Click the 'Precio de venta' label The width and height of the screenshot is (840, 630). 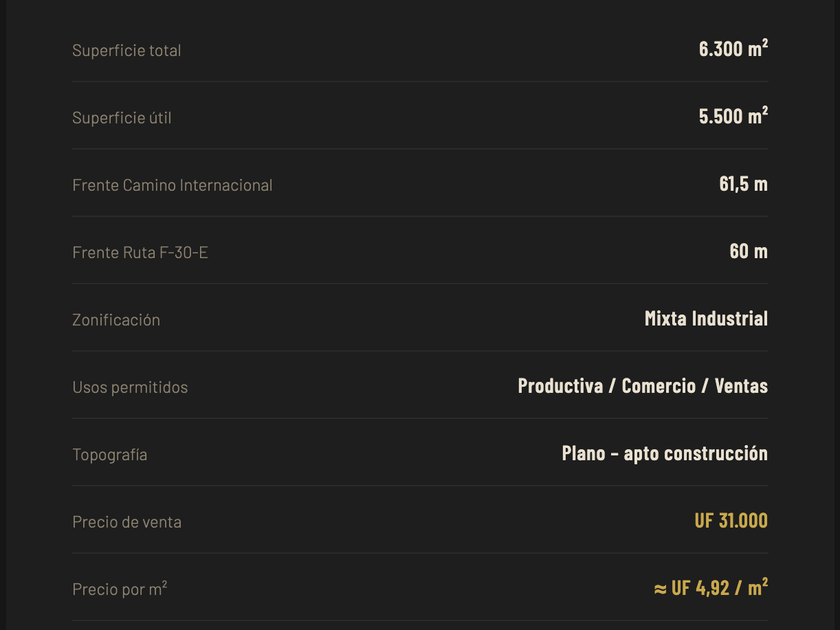(127, 522)
